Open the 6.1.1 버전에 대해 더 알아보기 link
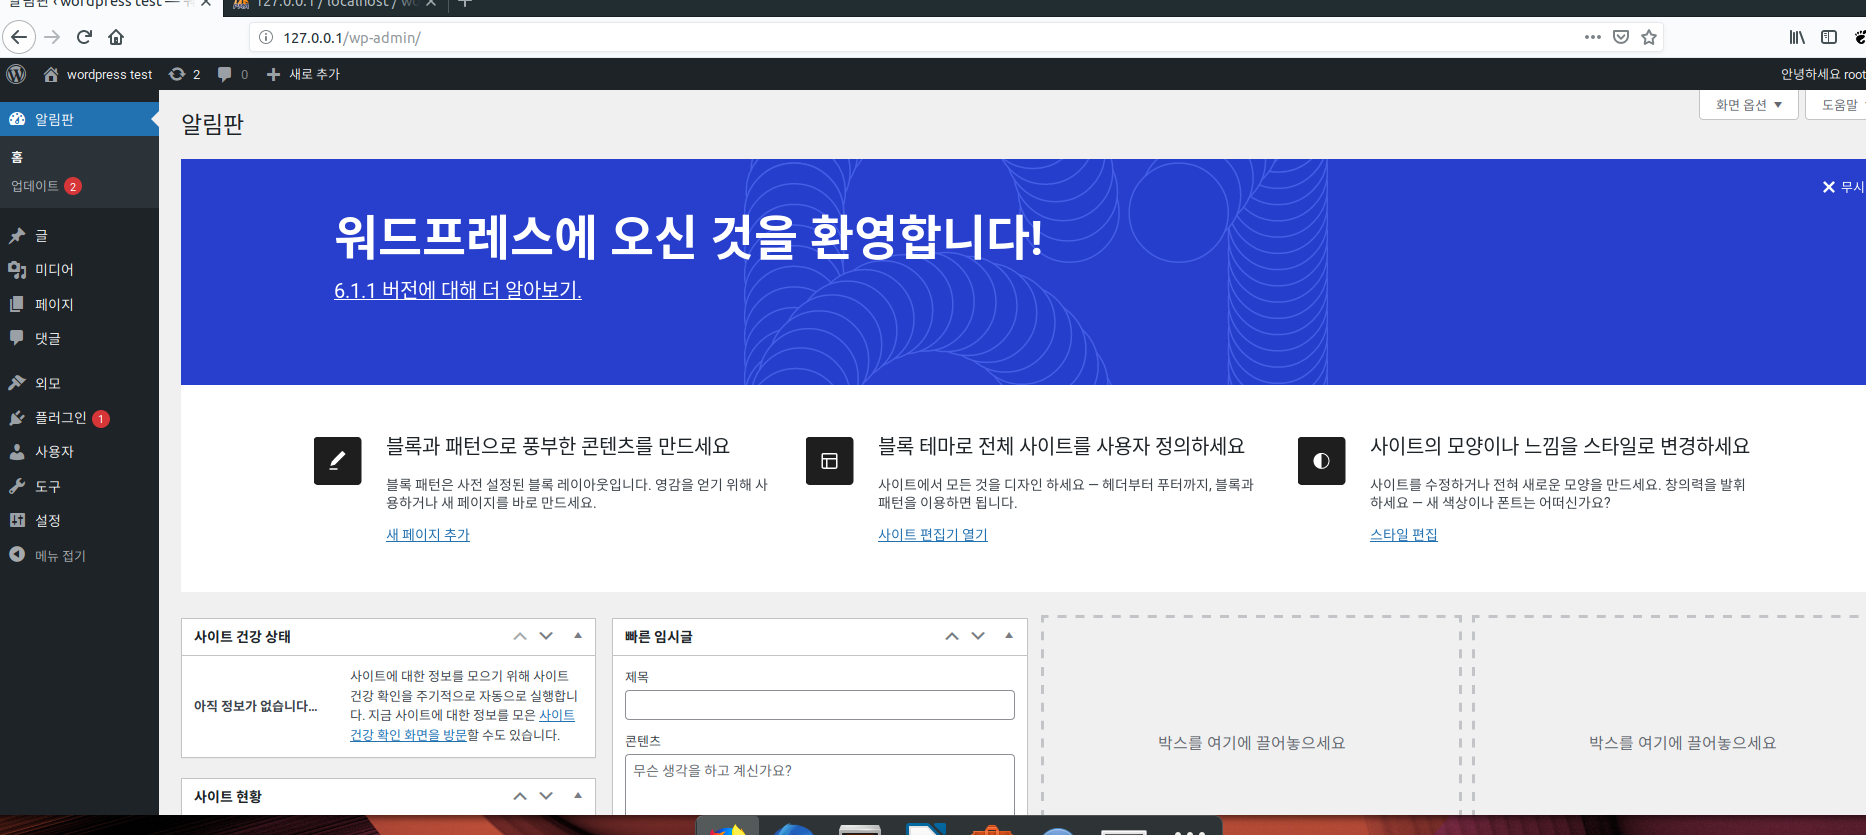The image size is (1866, 835). point(458,290)
